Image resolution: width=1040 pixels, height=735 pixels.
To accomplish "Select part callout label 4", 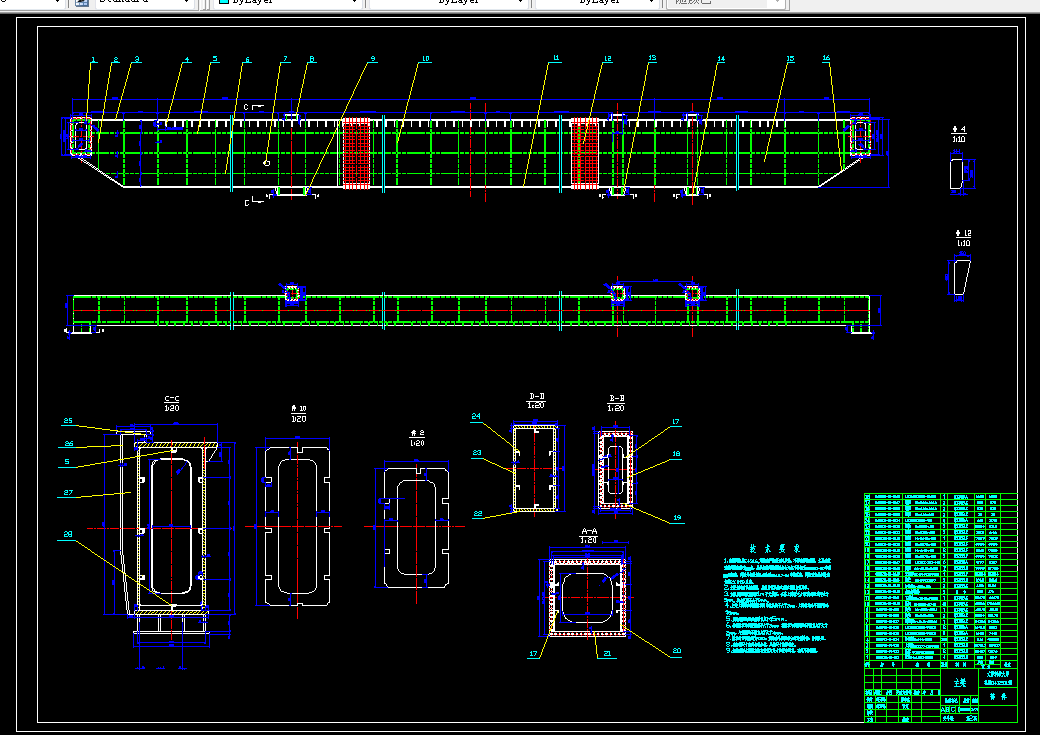I will [x=186, y=60].
